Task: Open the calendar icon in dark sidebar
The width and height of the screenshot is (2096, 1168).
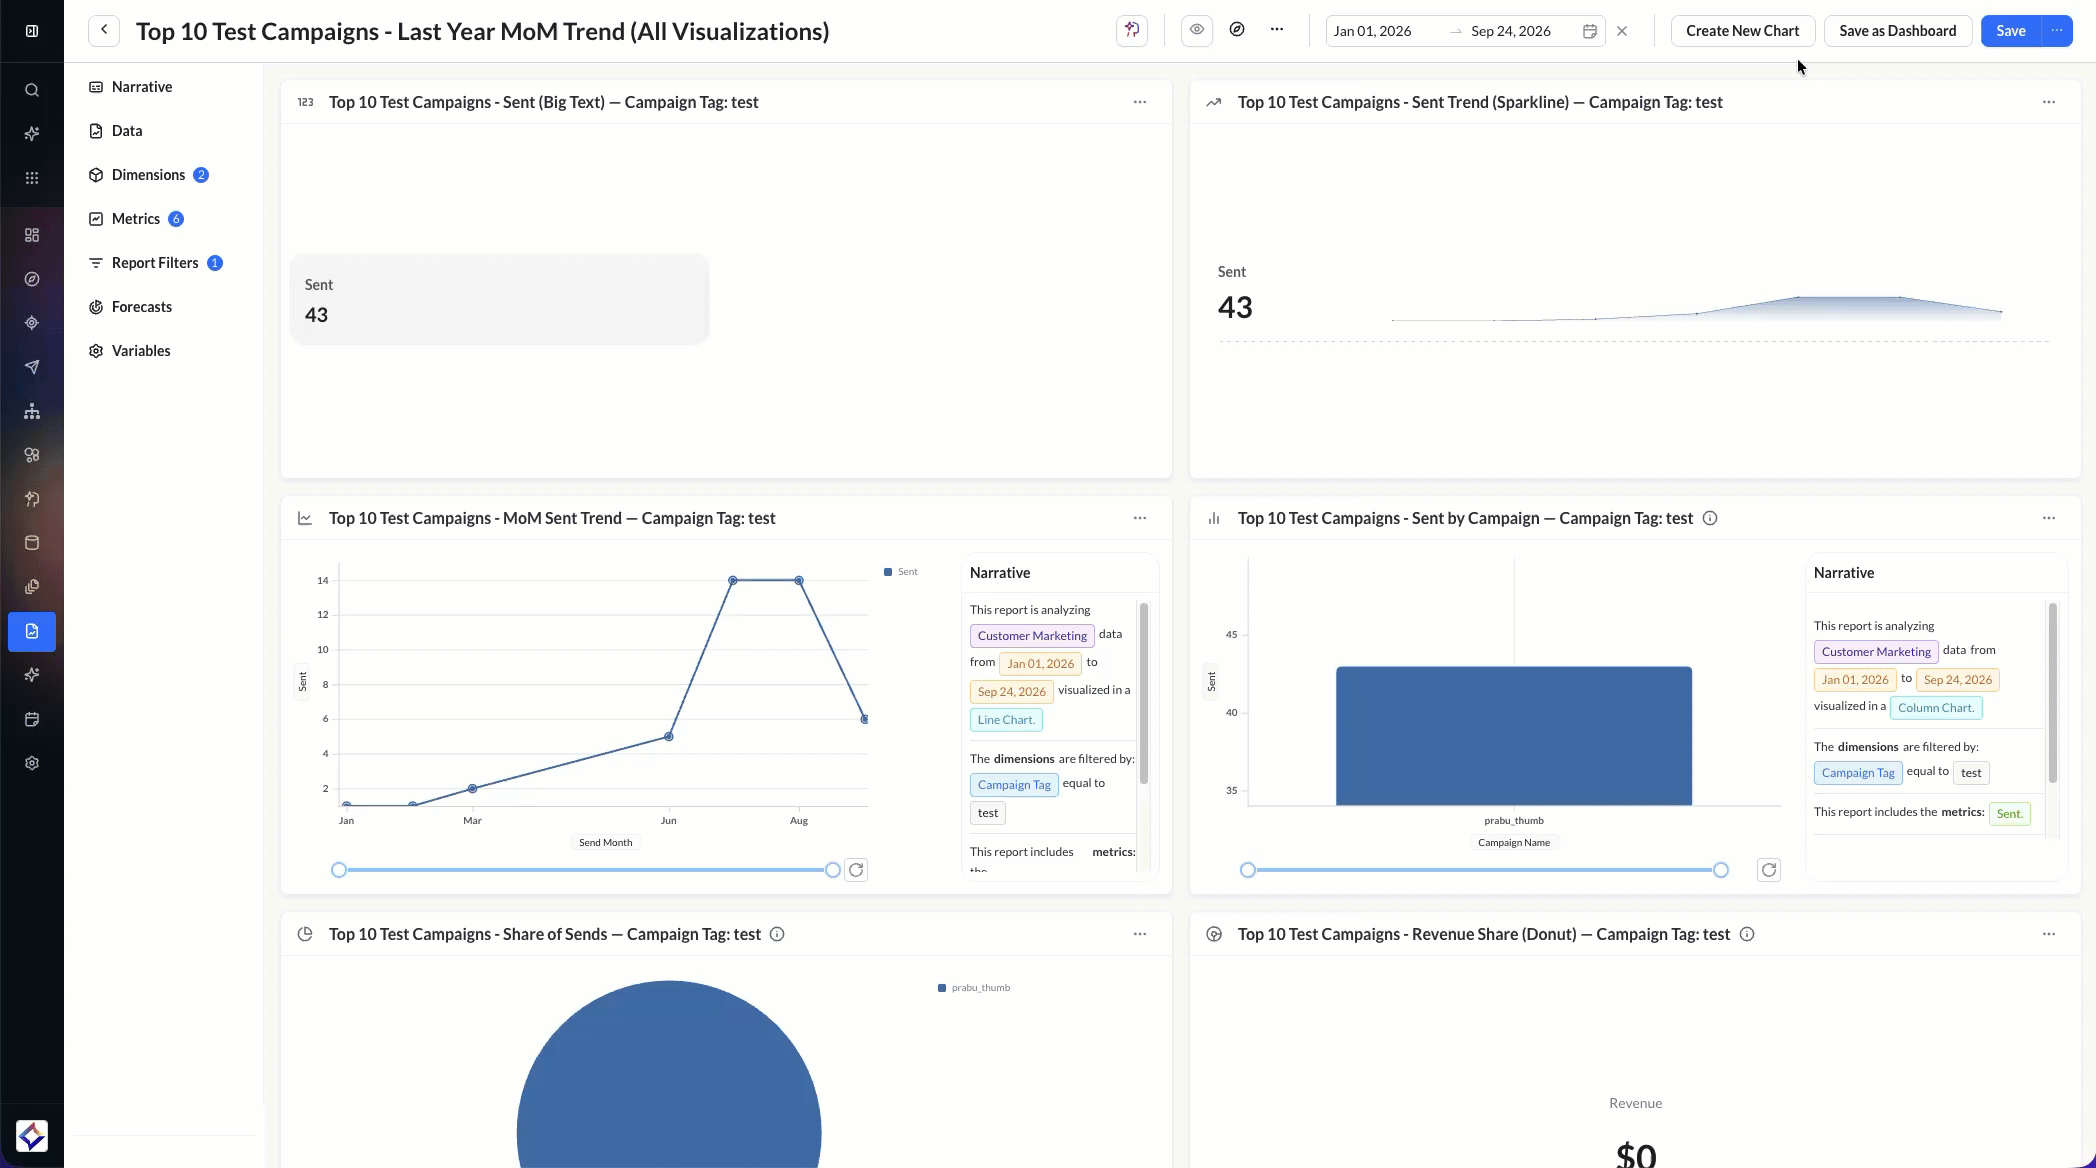Action: pyautogui.click(x=32, y=719)
